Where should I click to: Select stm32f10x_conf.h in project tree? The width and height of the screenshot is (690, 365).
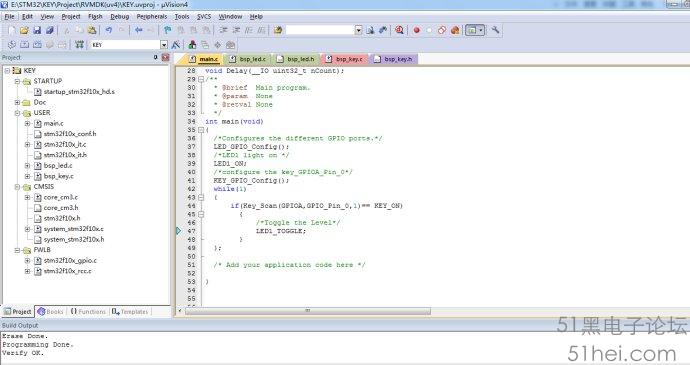click(70, 134)
